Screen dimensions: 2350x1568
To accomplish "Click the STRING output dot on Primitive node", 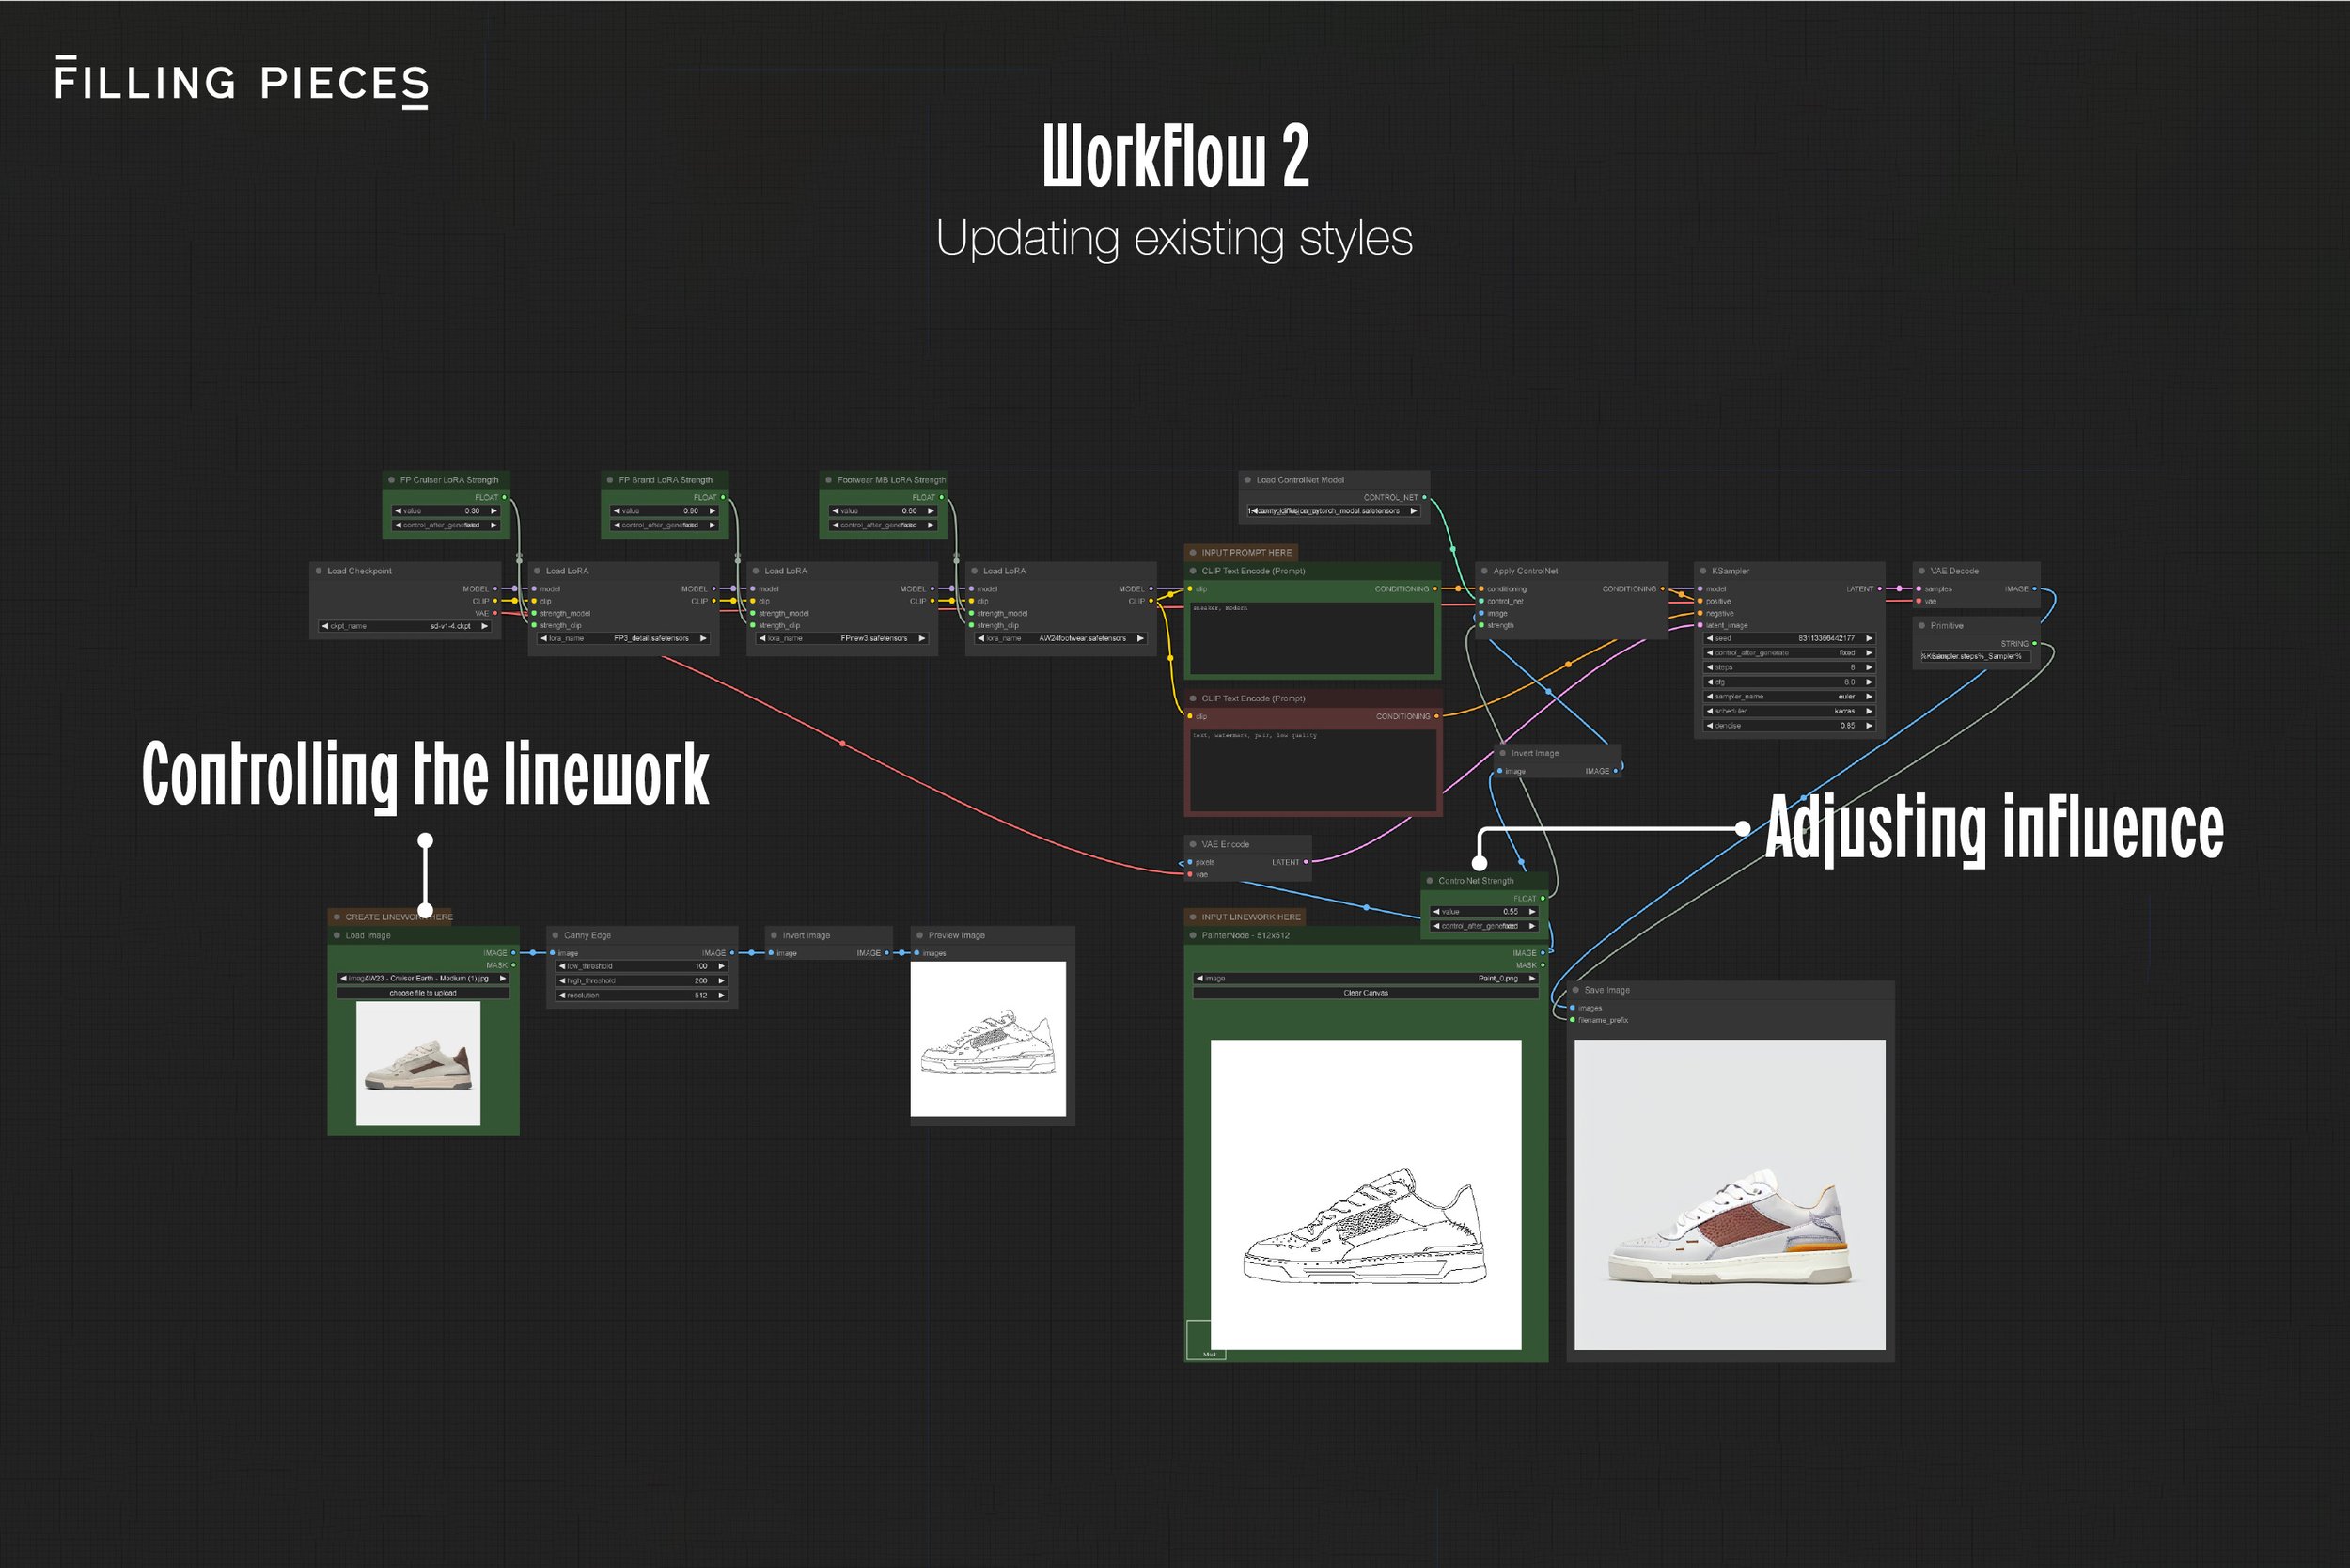I will pos(2035,645).
